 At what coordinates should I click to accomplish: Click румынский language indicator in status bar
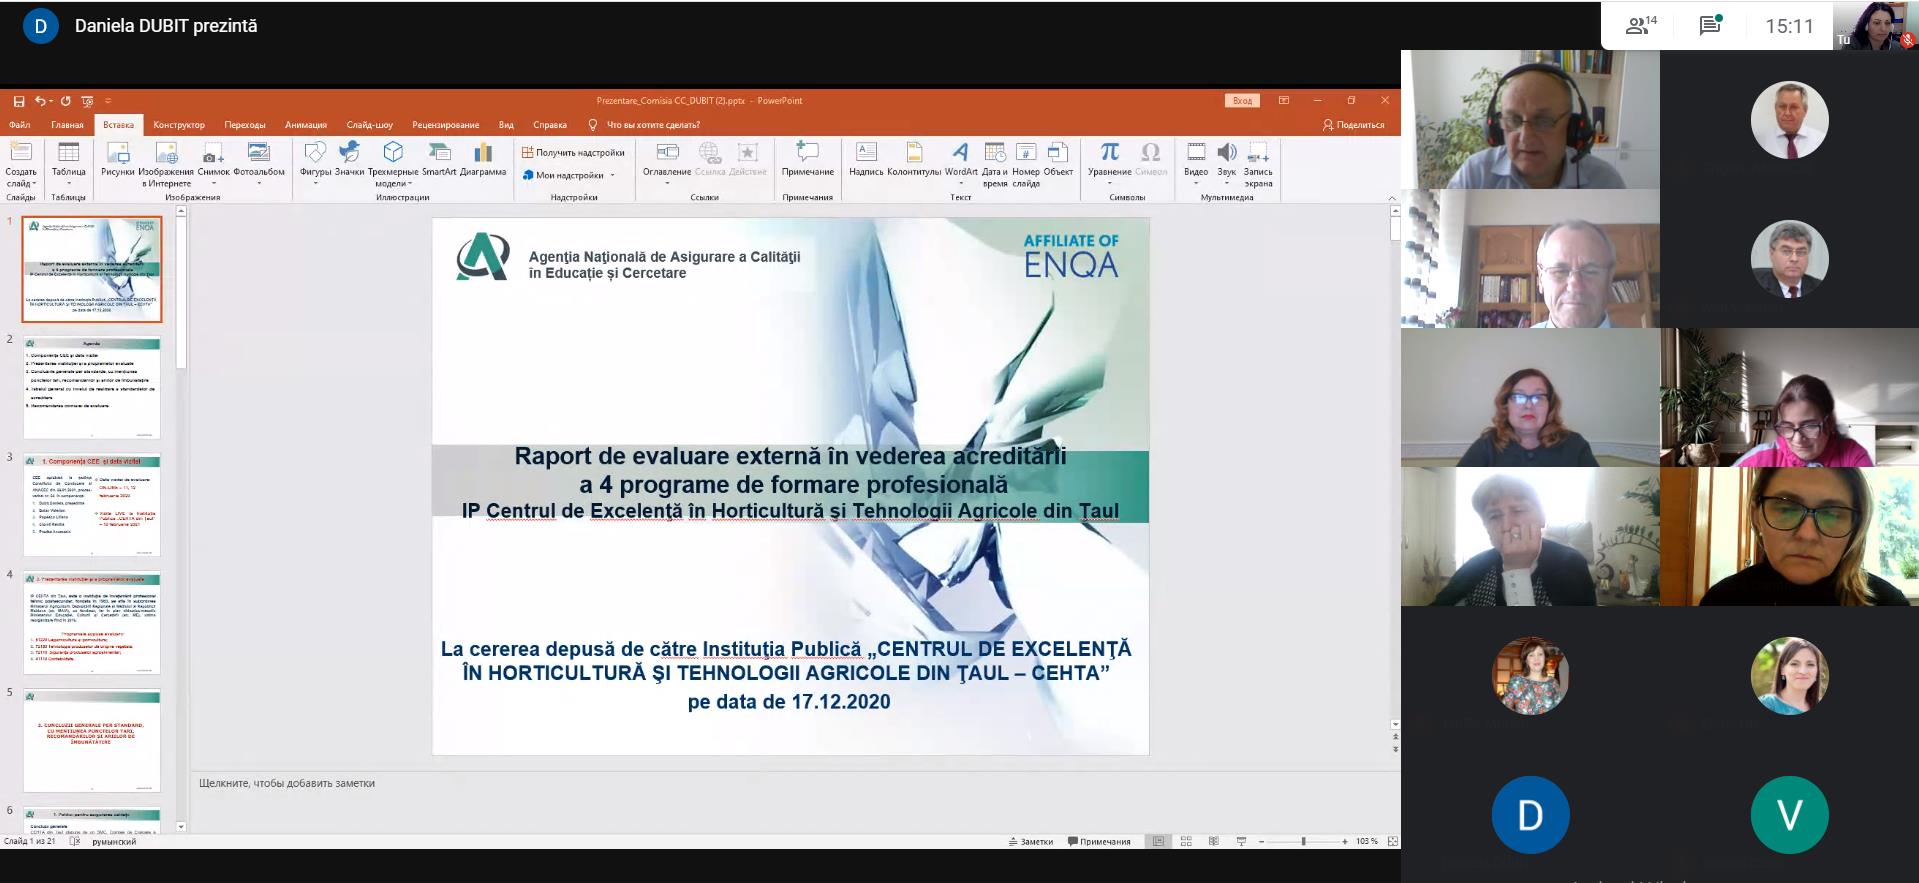(114, 842)
